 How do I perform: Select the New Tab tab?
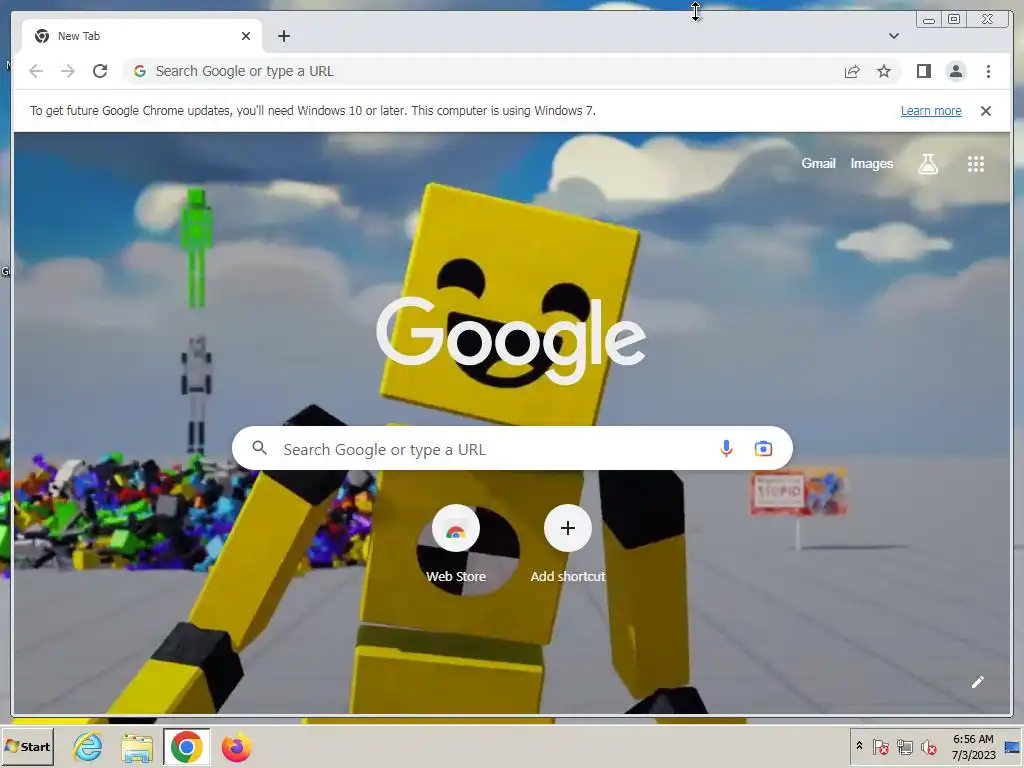click(x=142, y=36)
